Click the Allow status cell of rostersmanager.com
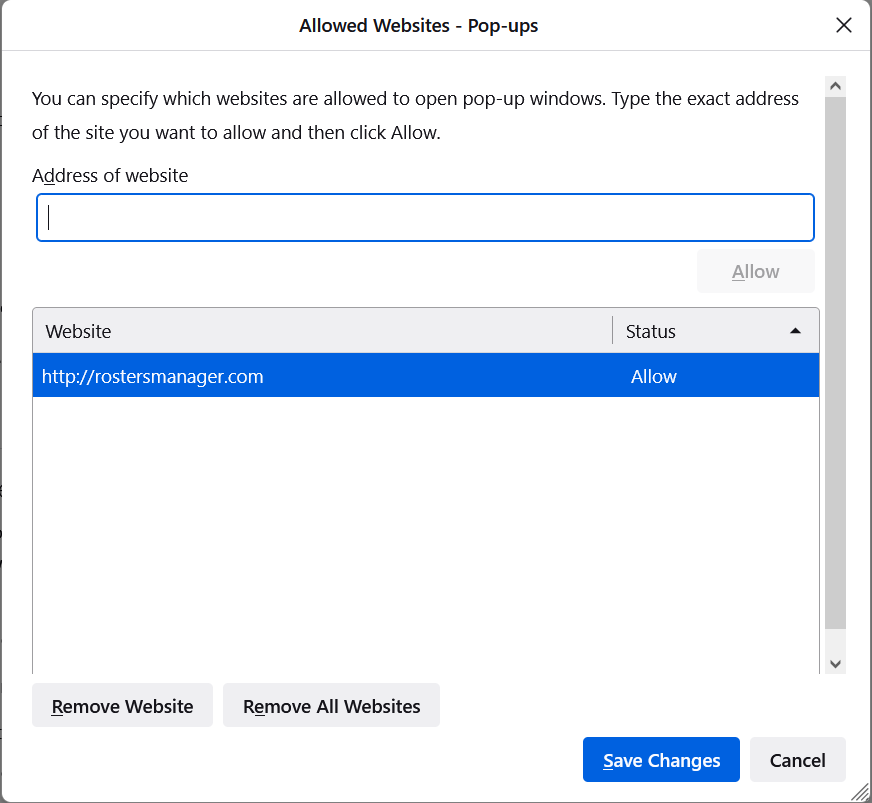 pyautogui.click(x=654, y=376)
